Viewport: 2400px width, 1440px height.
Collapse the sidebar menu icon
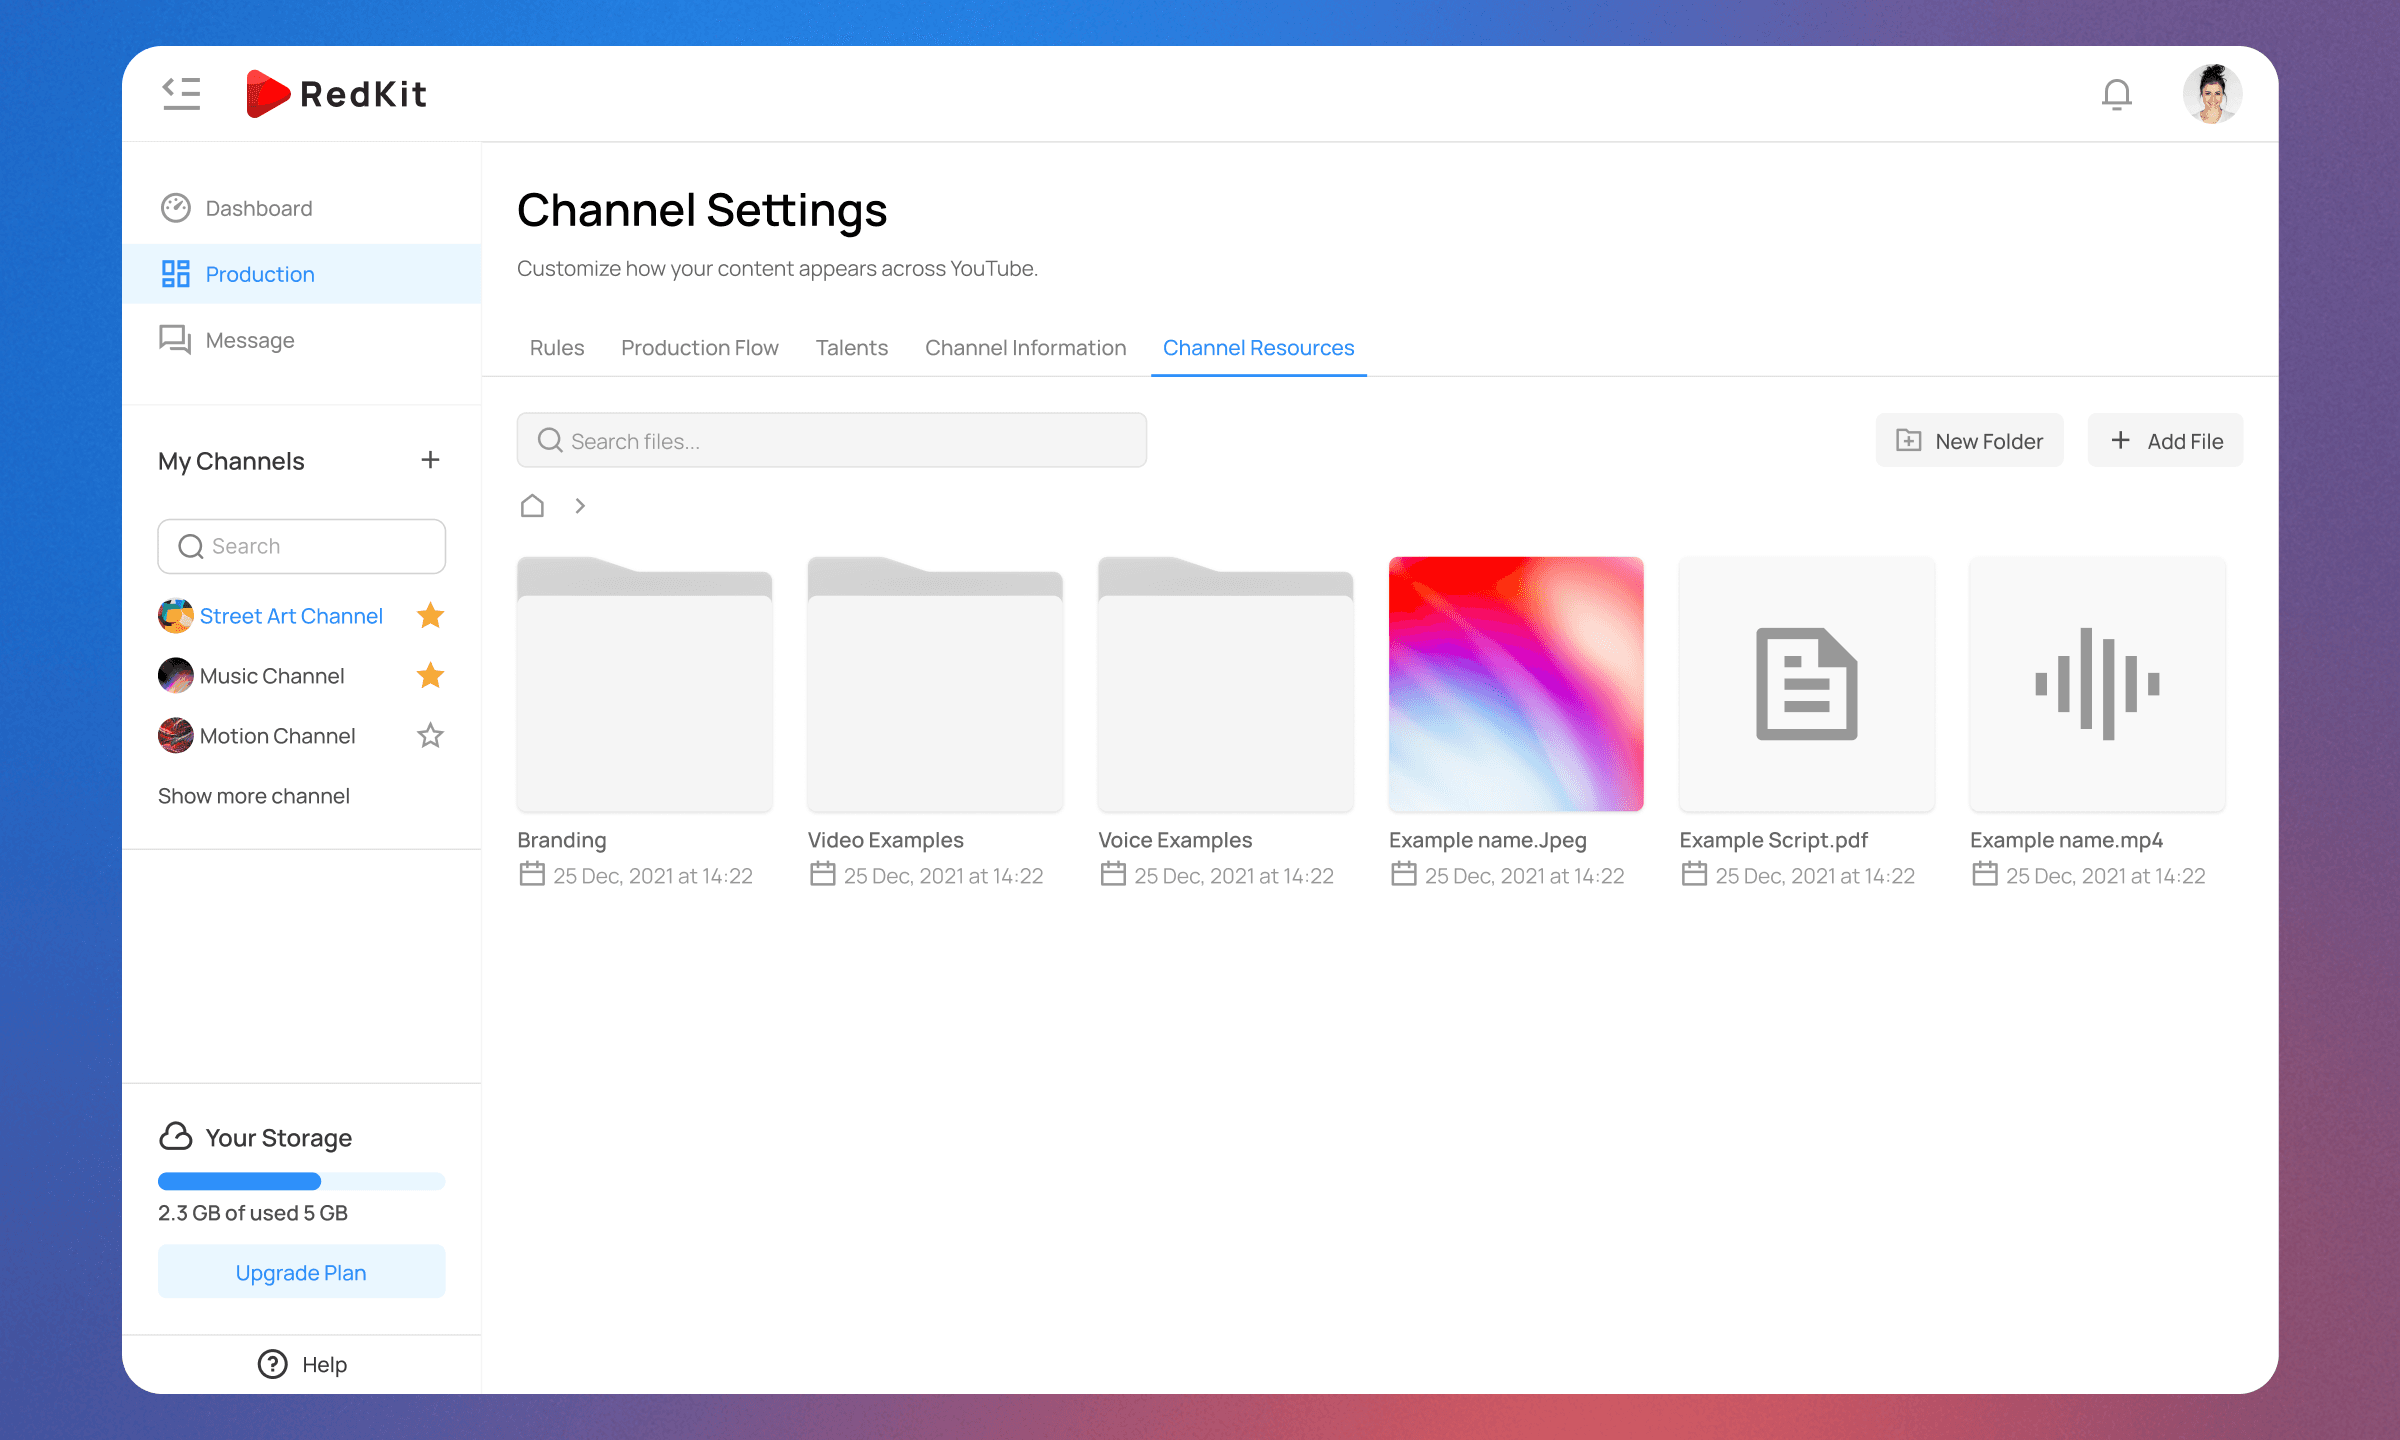click(181, 93)
